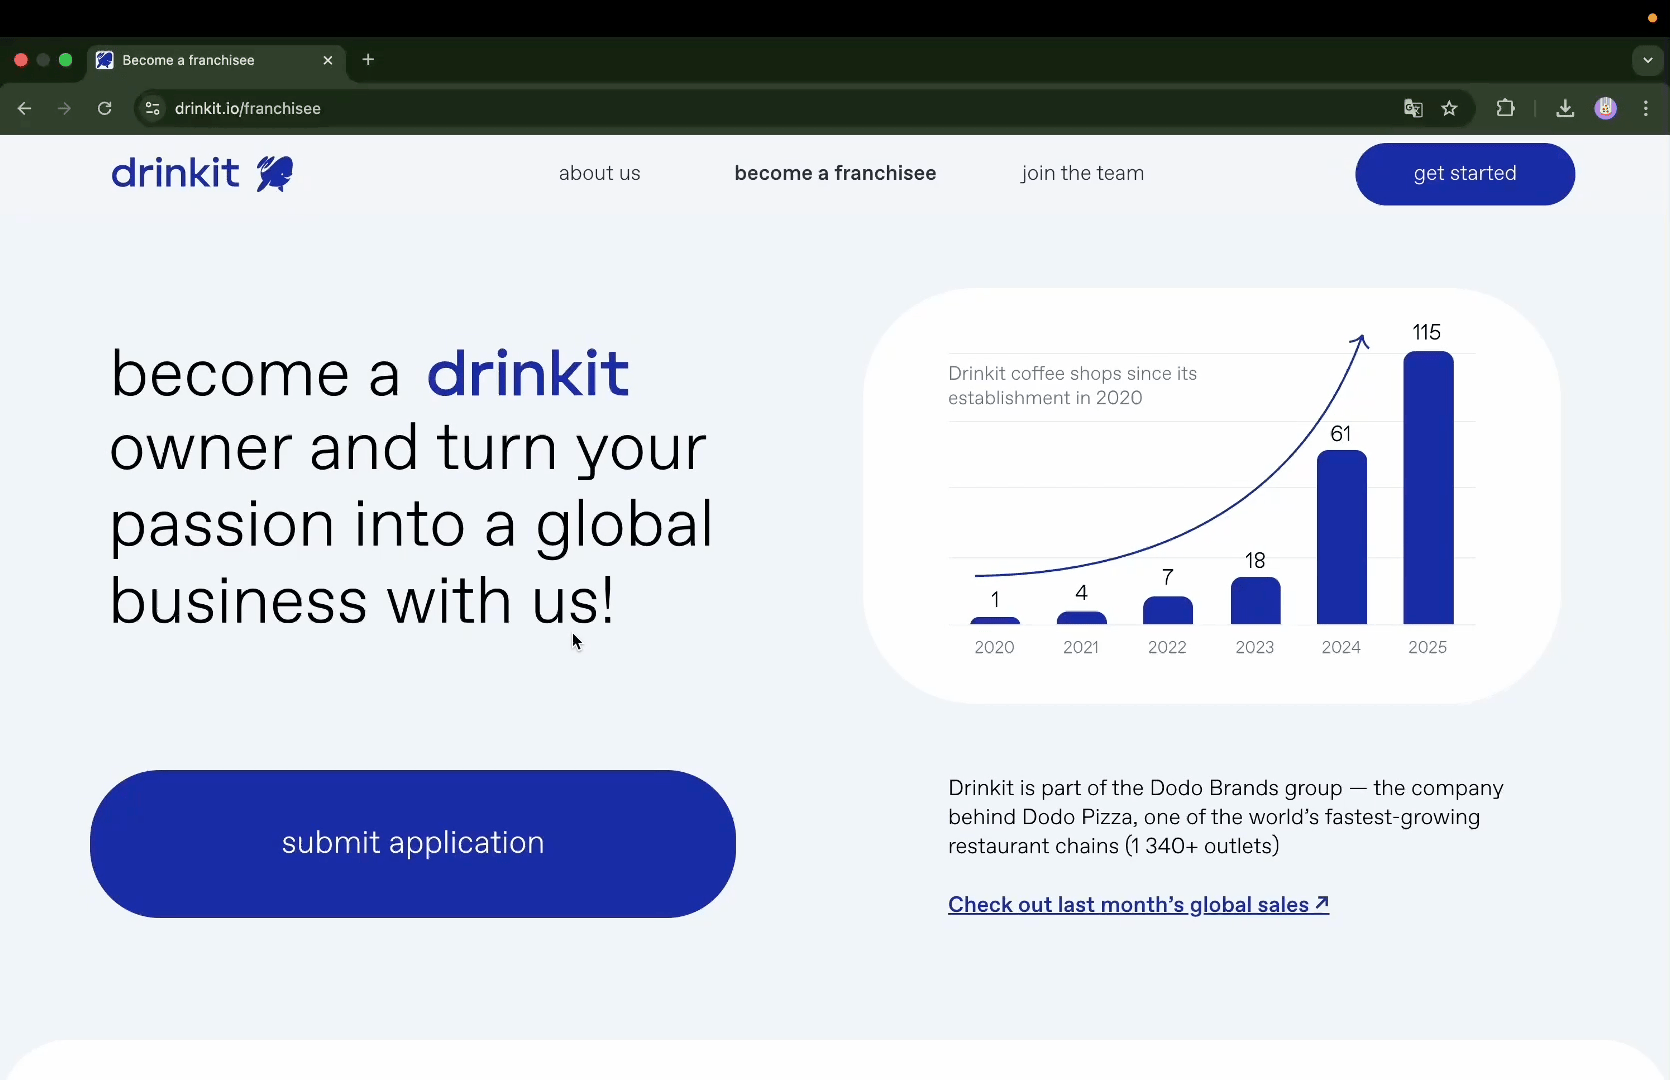Click the browser back arrow
The height and width of the screenshot is (1080, 1670).
25,109
